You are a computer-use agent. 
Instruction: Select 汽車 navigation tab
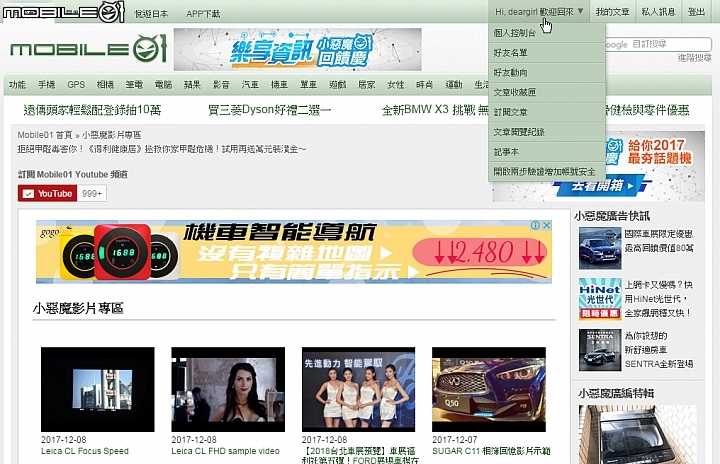(250, 85)
